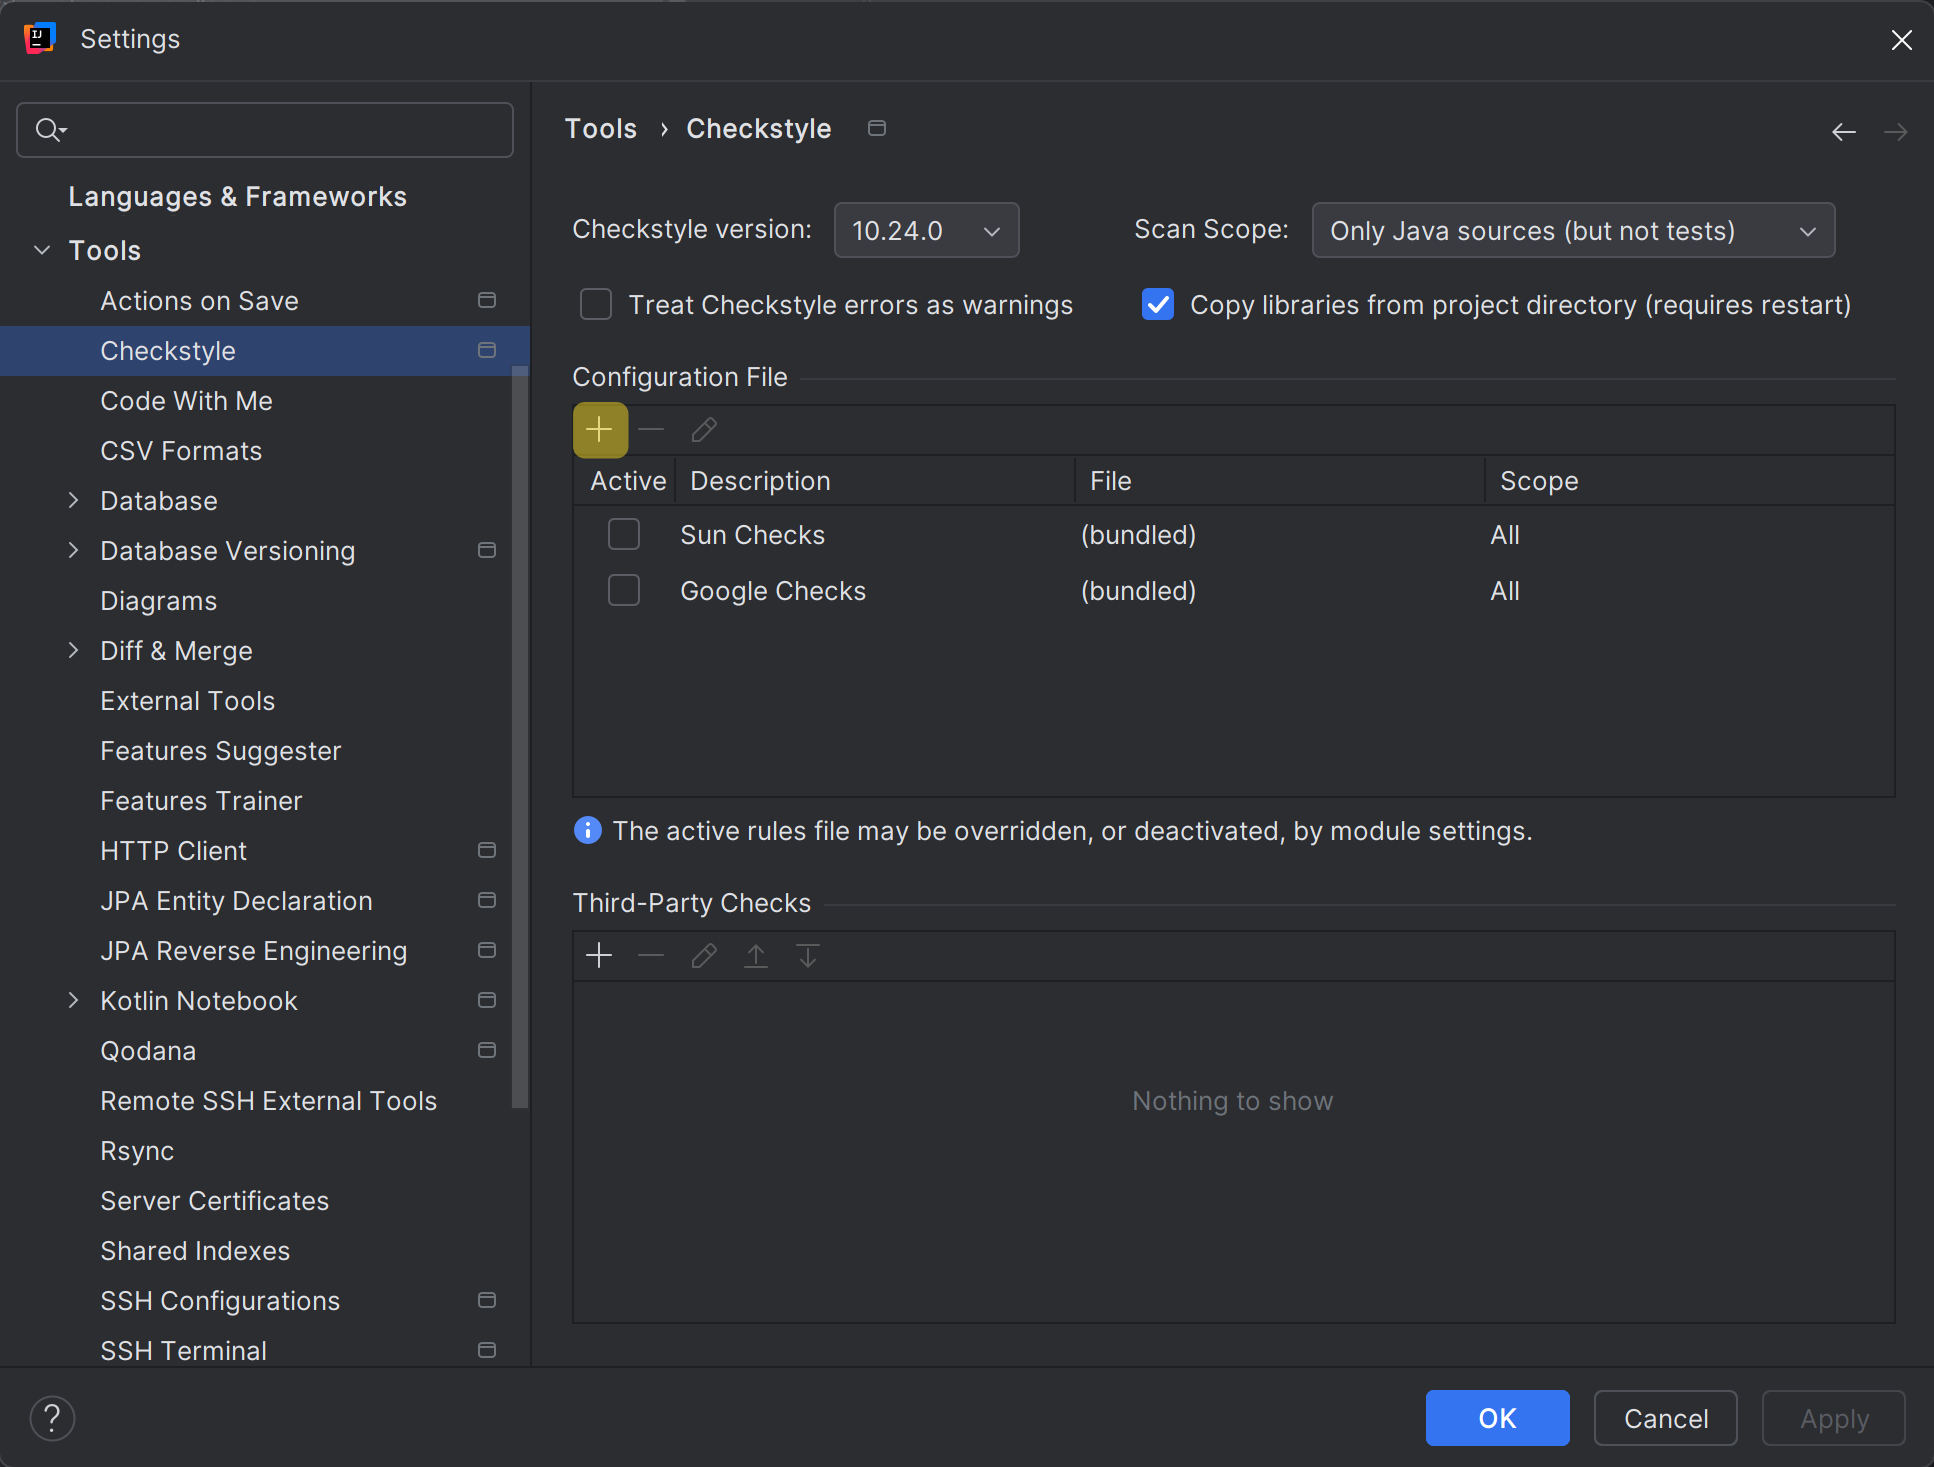Go back with the left arrow

coord(1844,132)
